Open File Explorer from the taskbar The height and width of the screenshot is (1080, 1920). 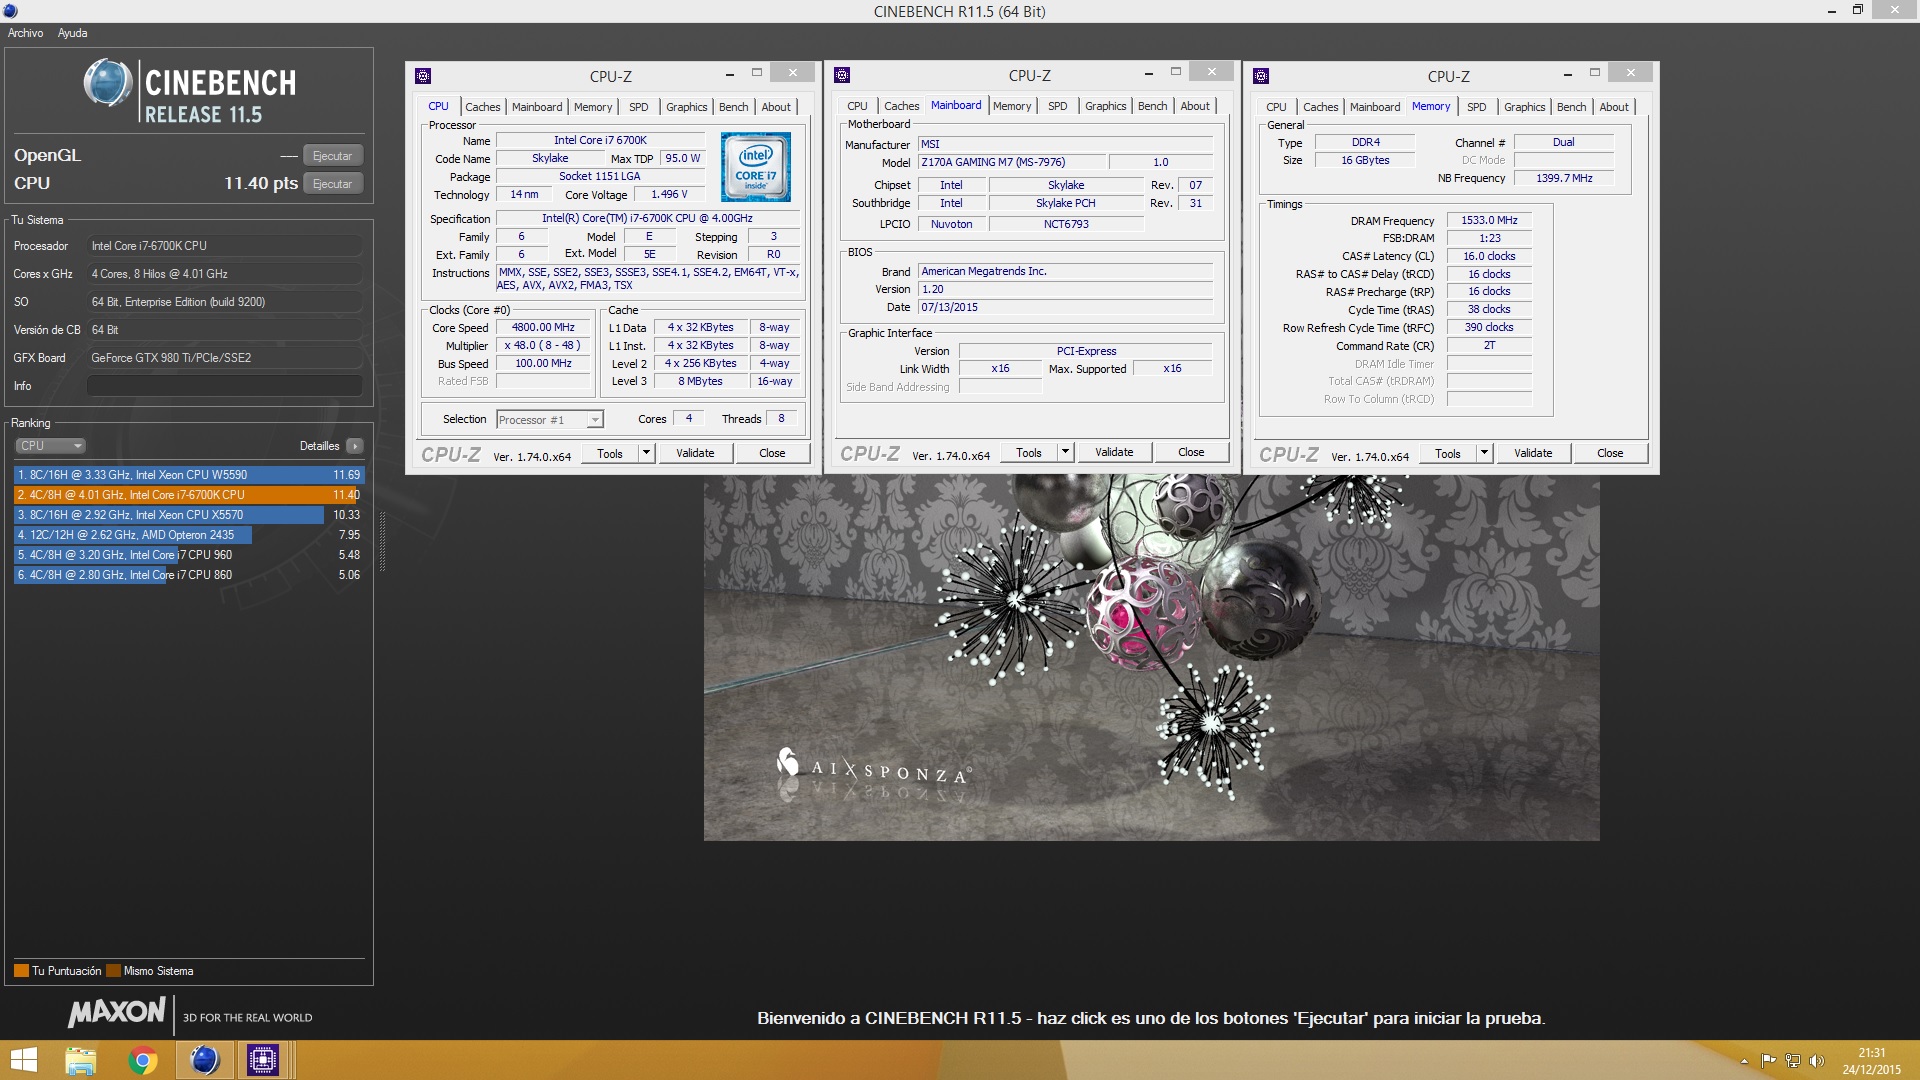[80, 1060]
